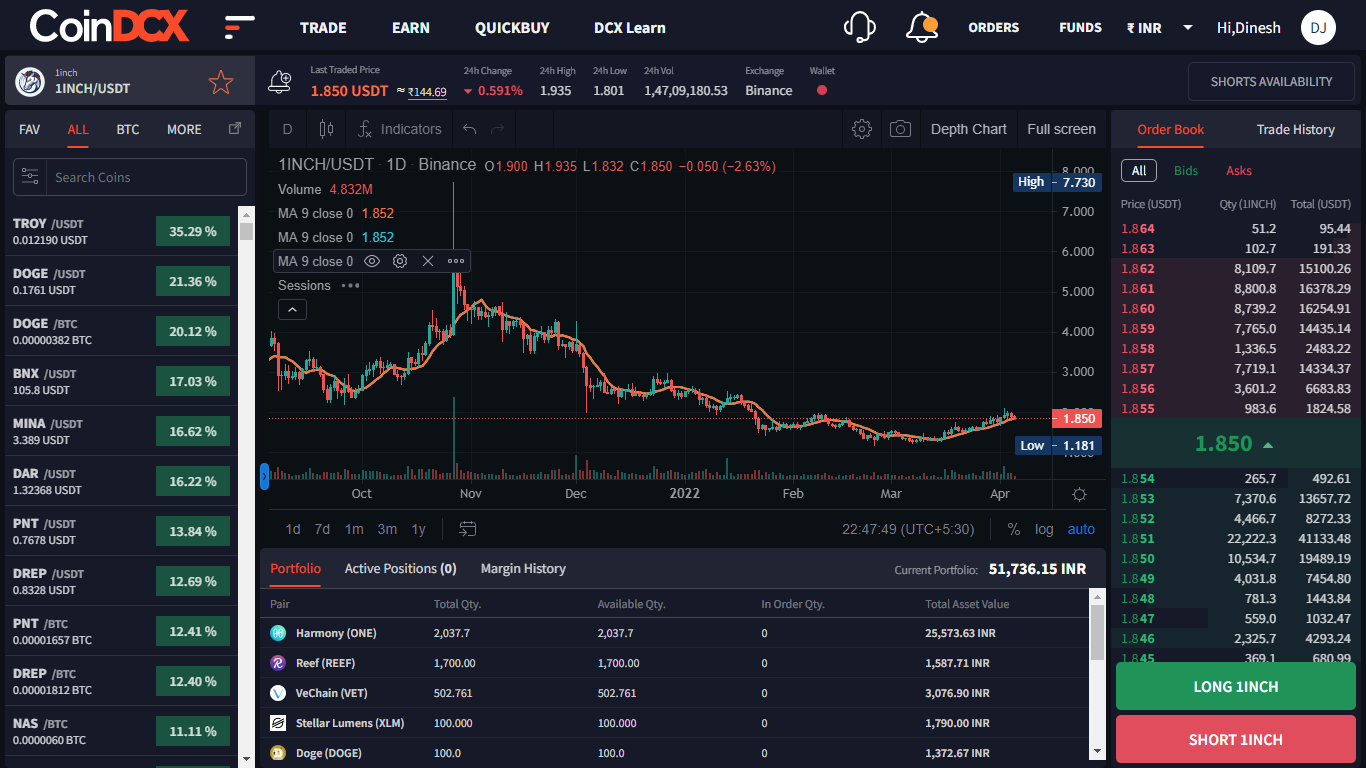Click the undo arrow in chart toolbar

470,129
